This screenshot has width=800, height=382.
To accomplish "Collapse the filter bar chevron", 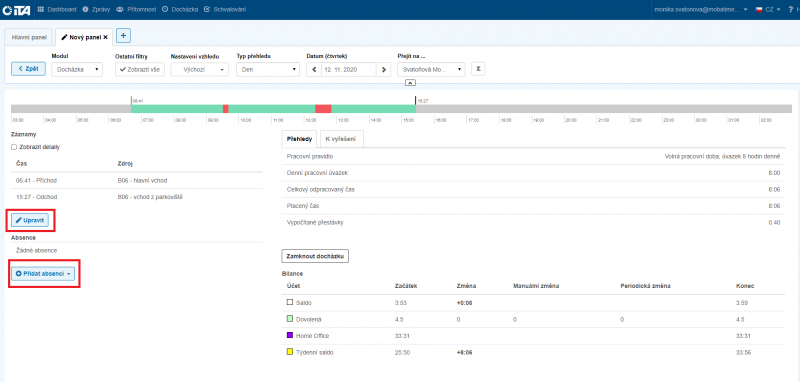I will [x=411, y=83].
